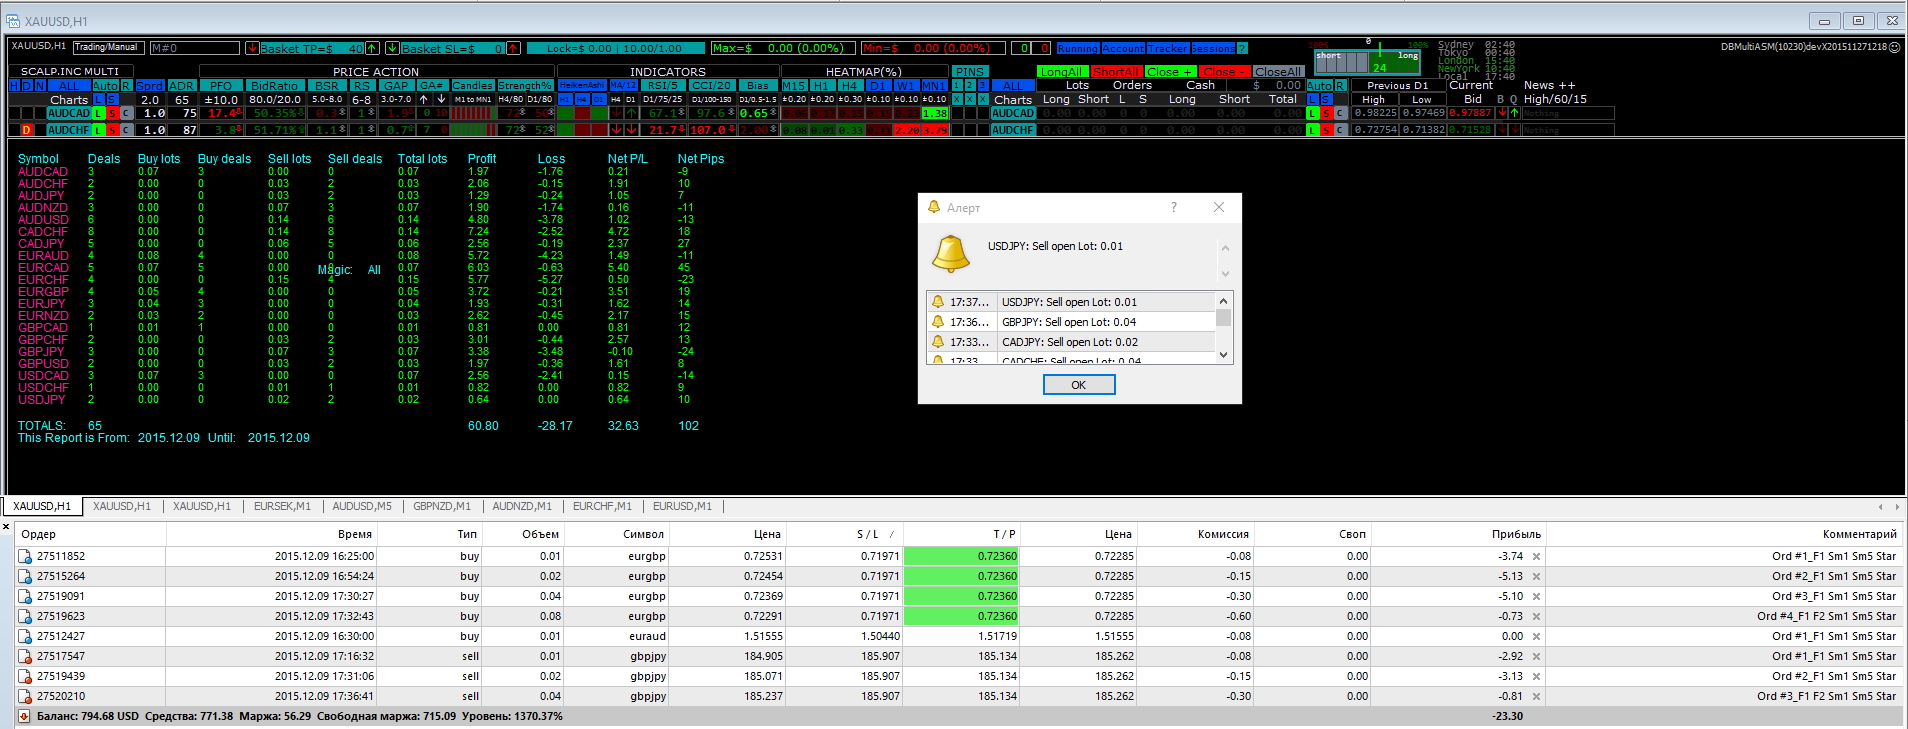Click the balance row icon before Баланс
This screenshot has width=1908, height=729.
pyautogui.click(x=25, y=716)
